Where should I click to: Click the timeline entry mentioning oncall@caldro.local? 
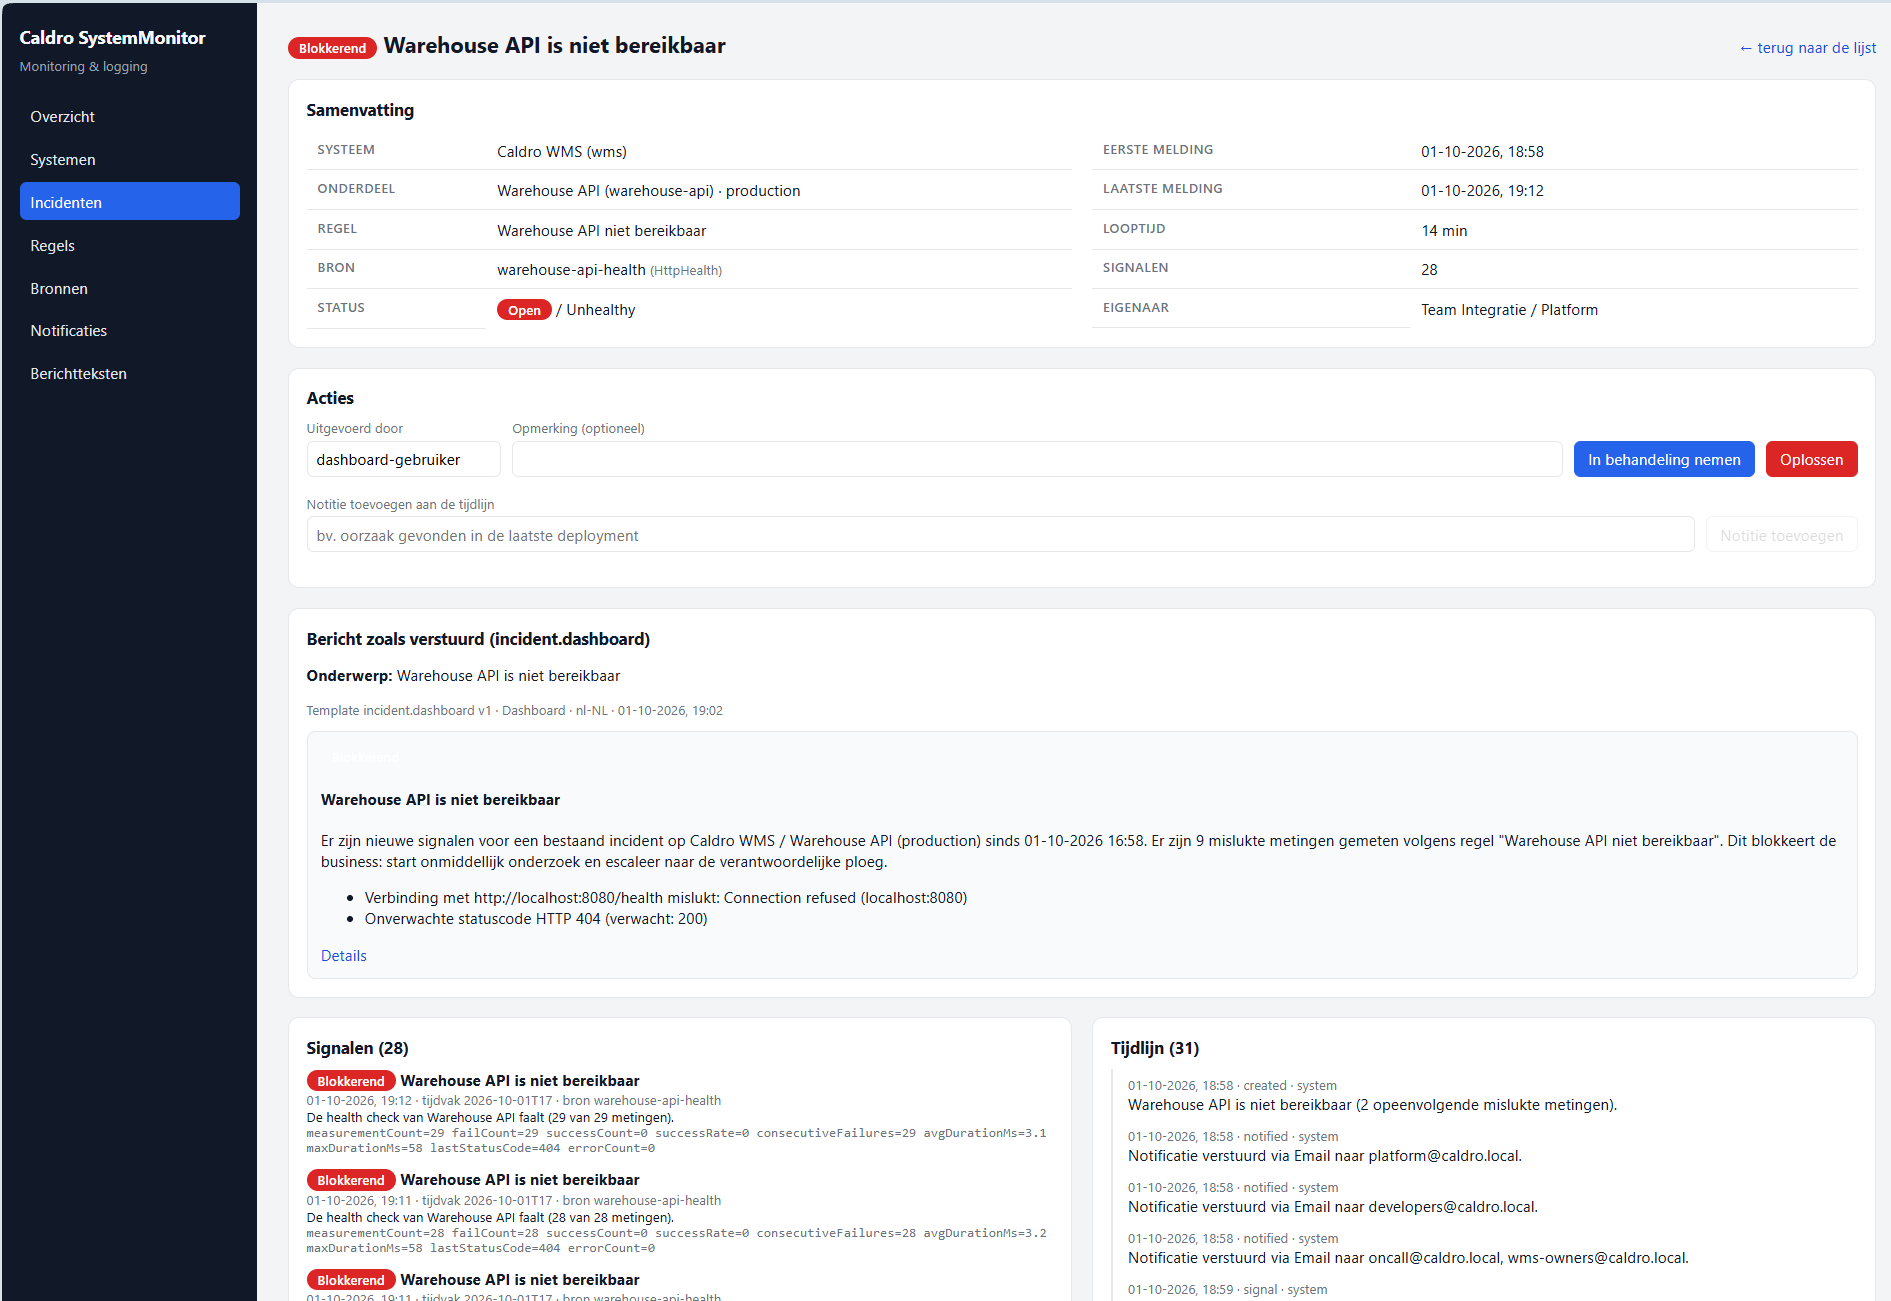(x=1408, y=1258)
